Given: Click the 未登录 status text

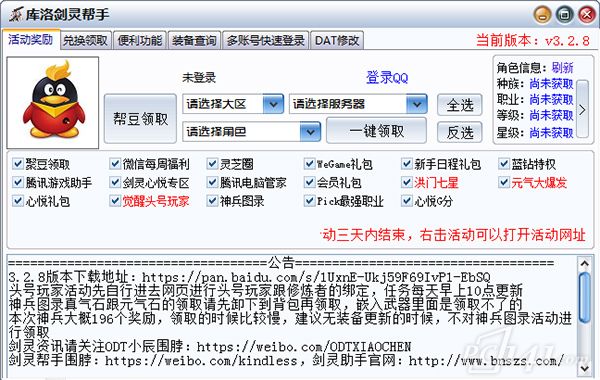Looking at the screenshot, I should (199, 78).
